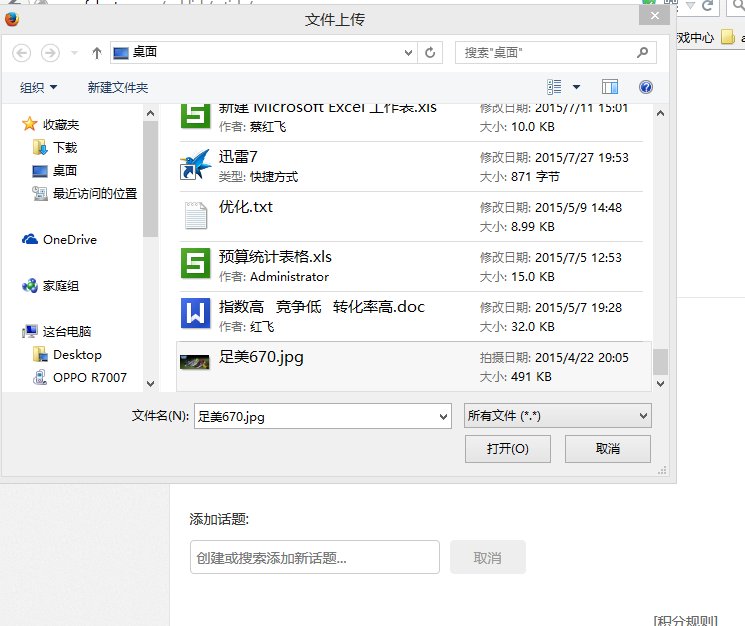745x626 pixels.
Task: Open the view options dropdown arrow
Action: (576, 87)
